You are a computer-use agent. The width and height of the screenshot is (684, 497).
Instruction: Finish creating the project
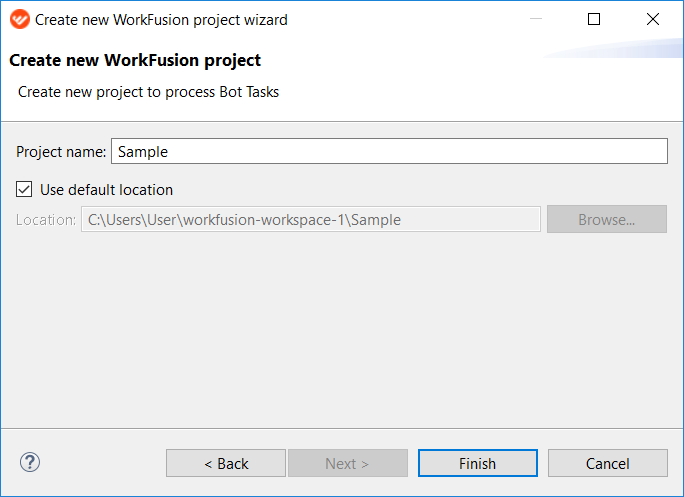(x=478, y=463)
